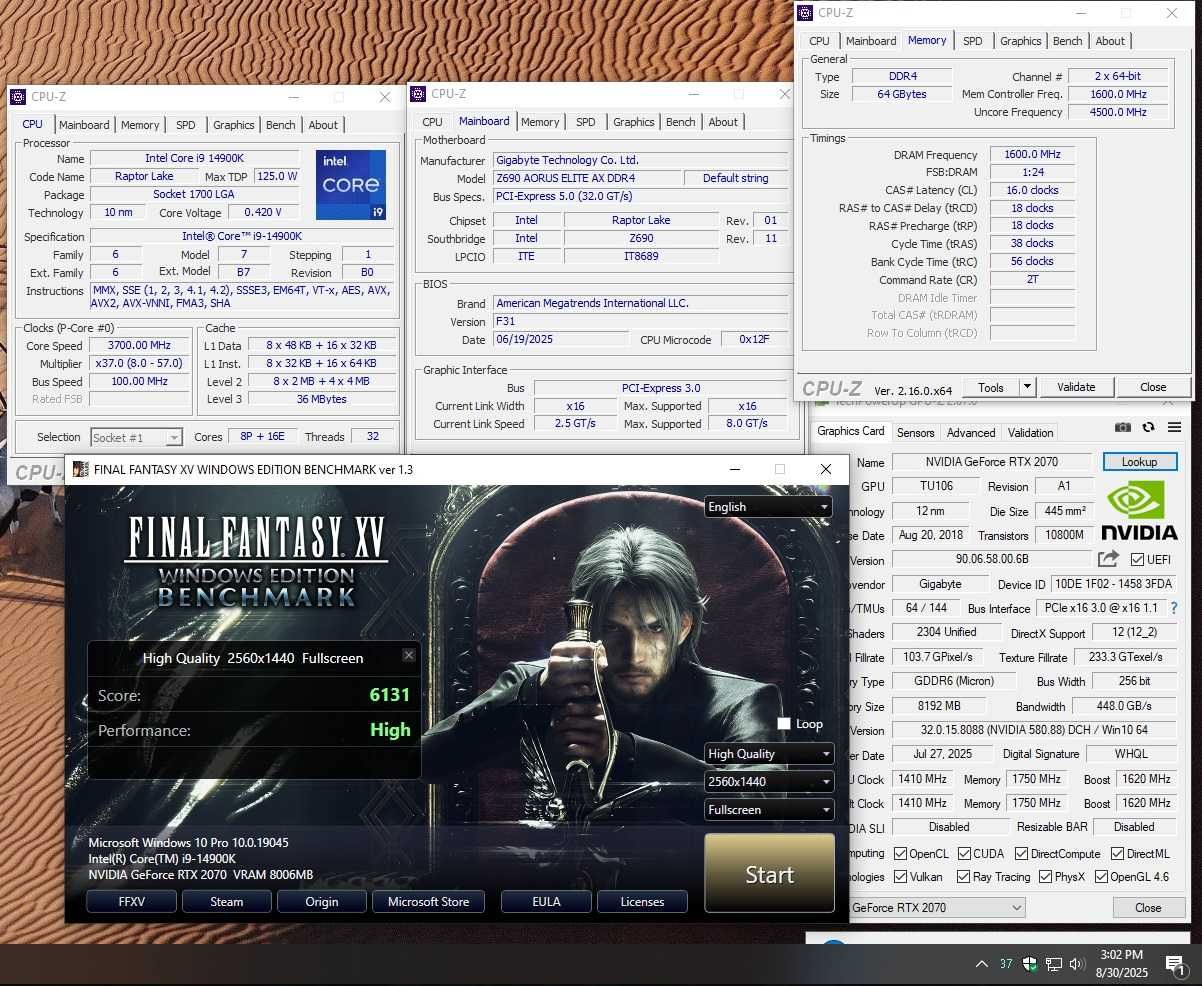Screen dimensions: 1202x986
Task: Close the benchmark score result panel
Action: click(x=408, y=655)
